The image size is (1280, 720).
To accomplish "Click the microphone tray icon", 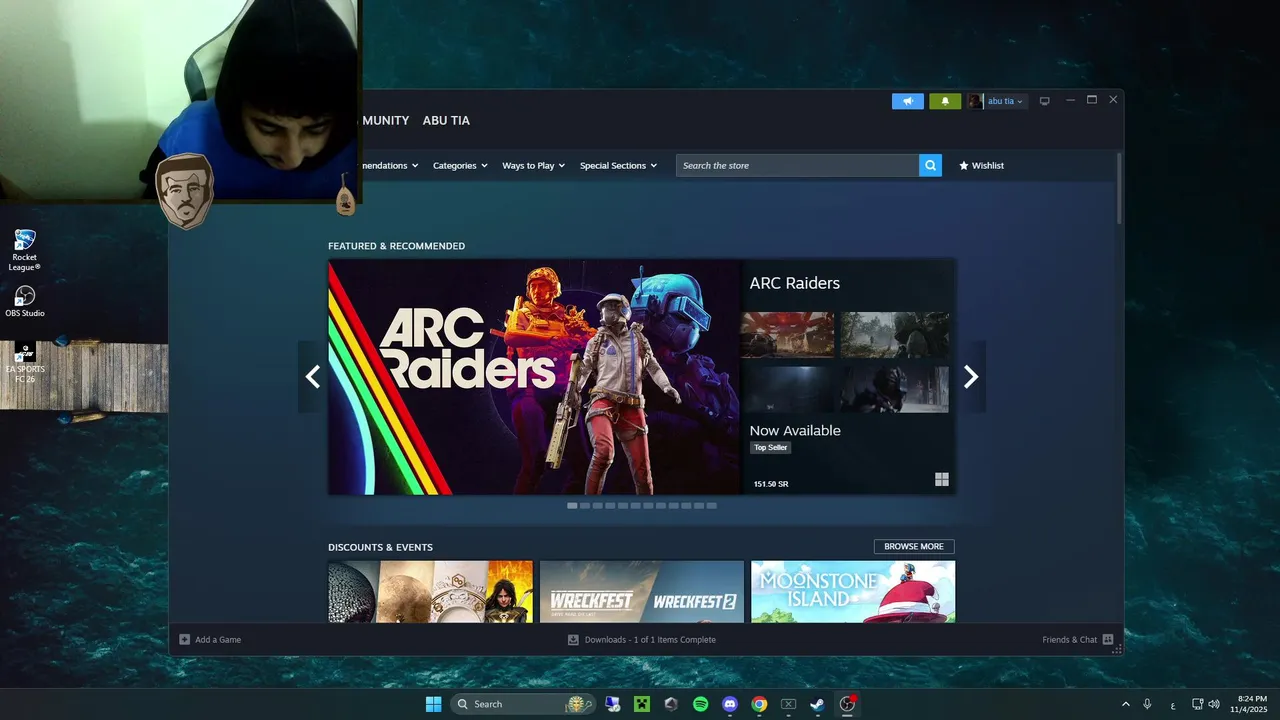I will pyautogui.click(x=1147, y=704).
